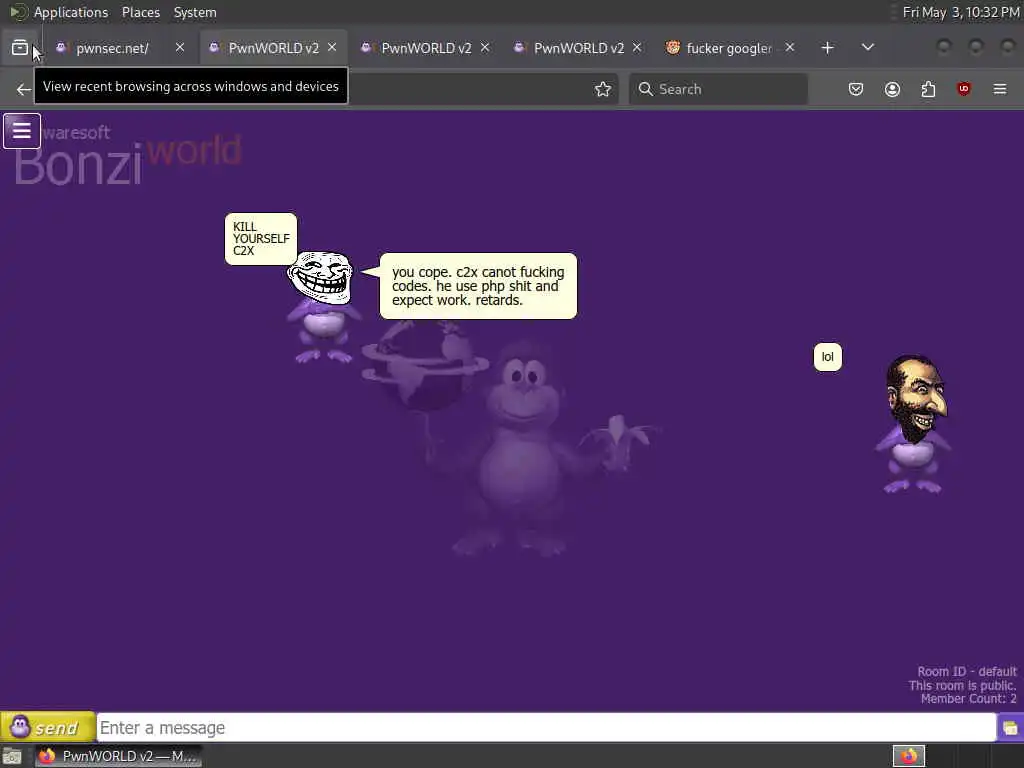Focus the Enter a message field
1024x768 pixels.
[x=547, y=728]
